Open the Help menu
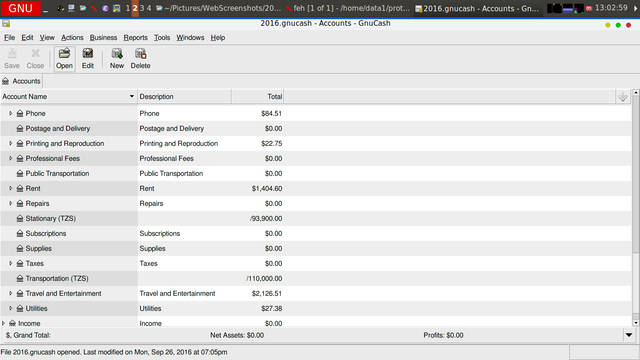640x360 pixels. 218,38
